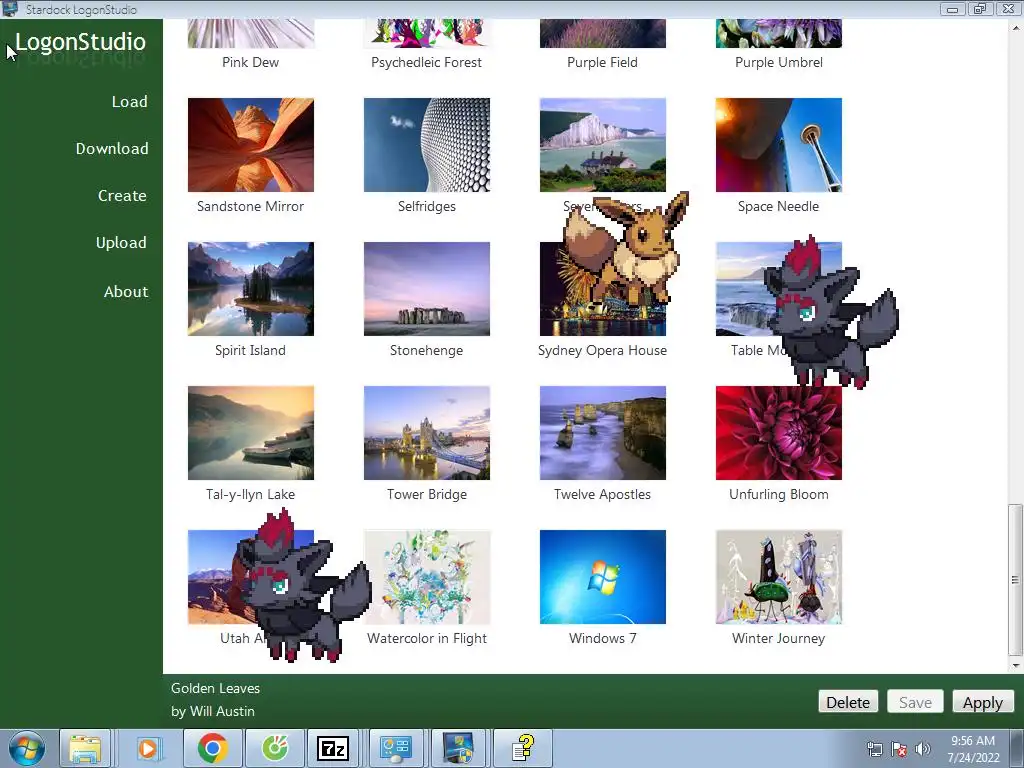Click the vertical scrollbar thumb
The width and height of the screenshot is (1024, 768).
point(1015,579)
